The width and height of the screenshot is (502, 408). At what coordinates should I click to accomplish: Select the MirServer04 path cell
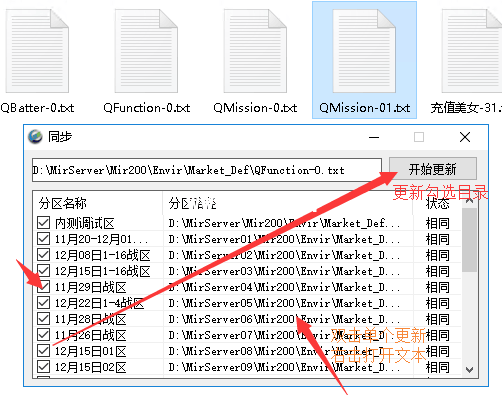click(284, 287)
